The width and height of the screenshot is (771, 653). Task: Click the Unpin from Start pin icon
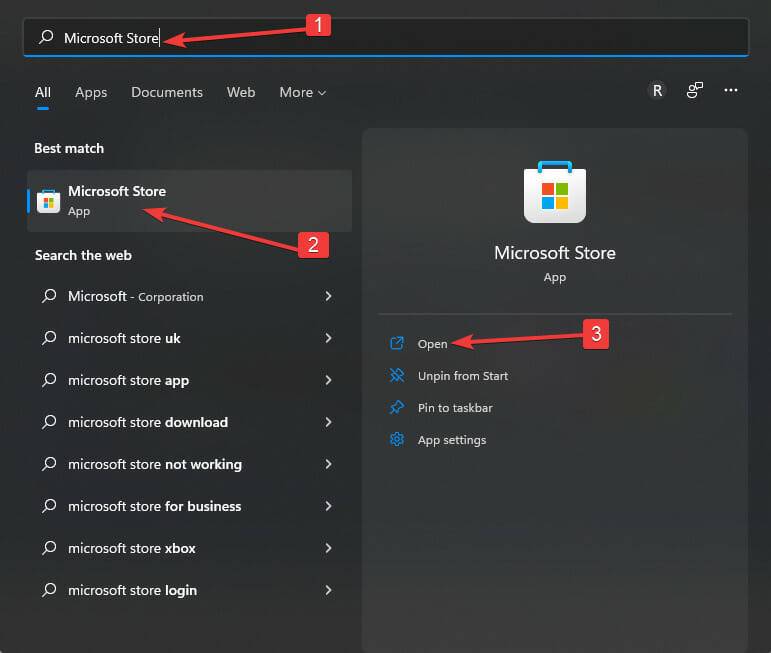pos(397,376)
